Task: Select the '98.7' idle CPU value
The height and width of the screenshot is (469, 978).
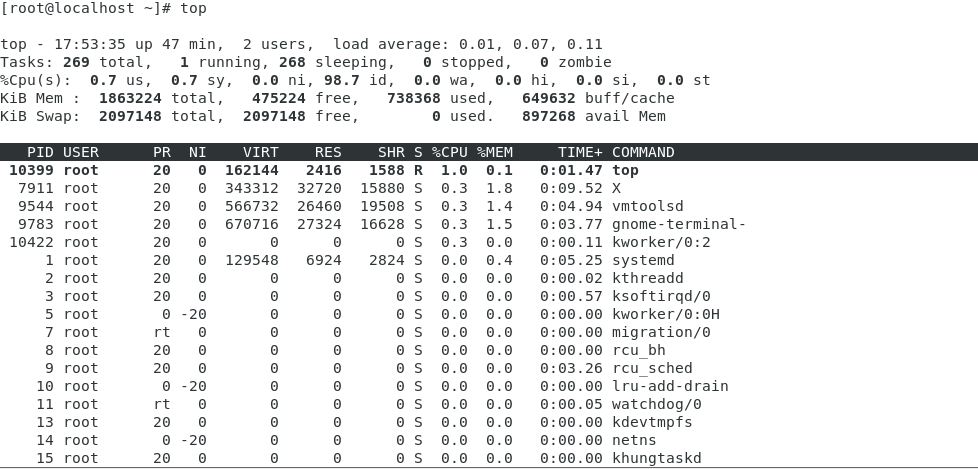Action: [342, 80]
